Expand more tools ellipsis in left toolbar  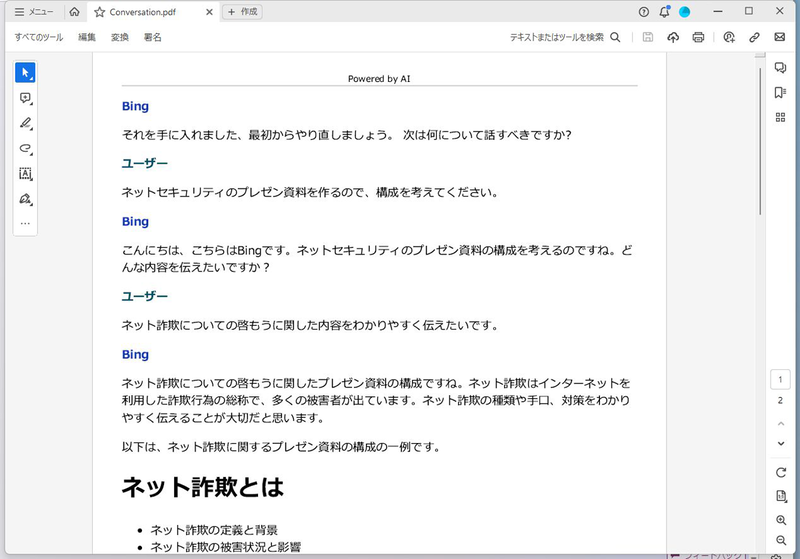click(x=25, y=223)
